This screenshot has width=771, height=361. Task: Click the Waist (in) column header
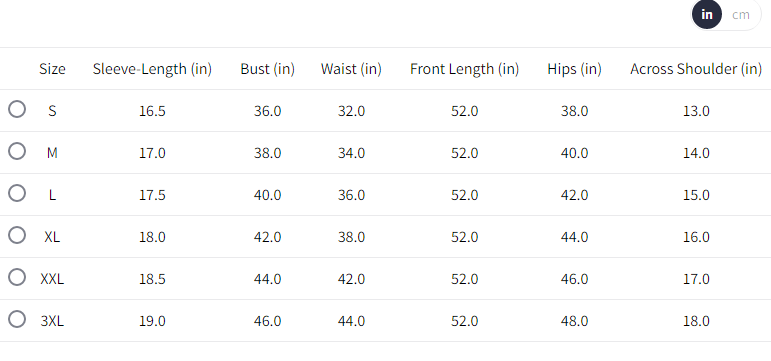pyautogui.click(x=351, y=69)
